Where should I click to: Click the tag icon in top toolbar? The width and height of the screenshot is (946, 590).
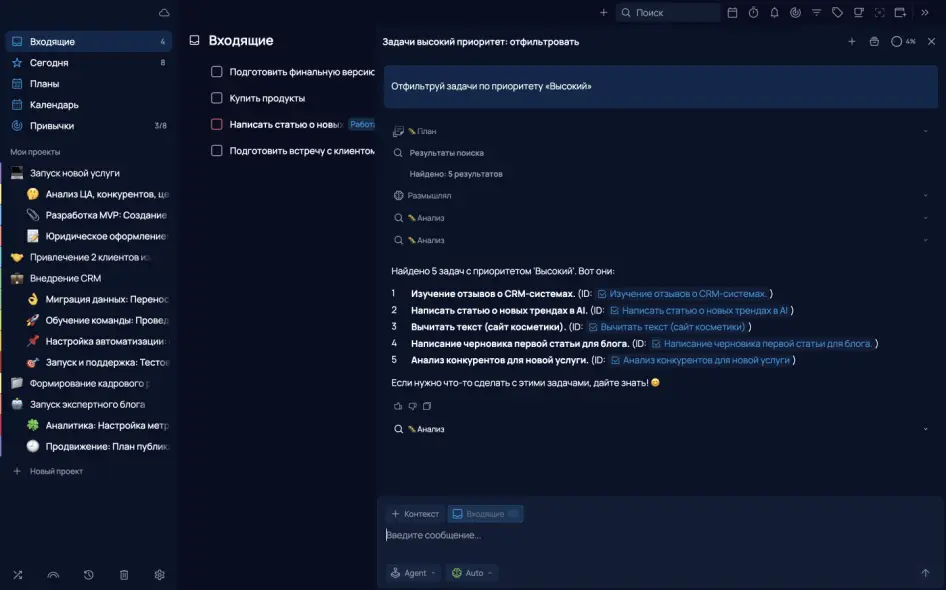837,13
